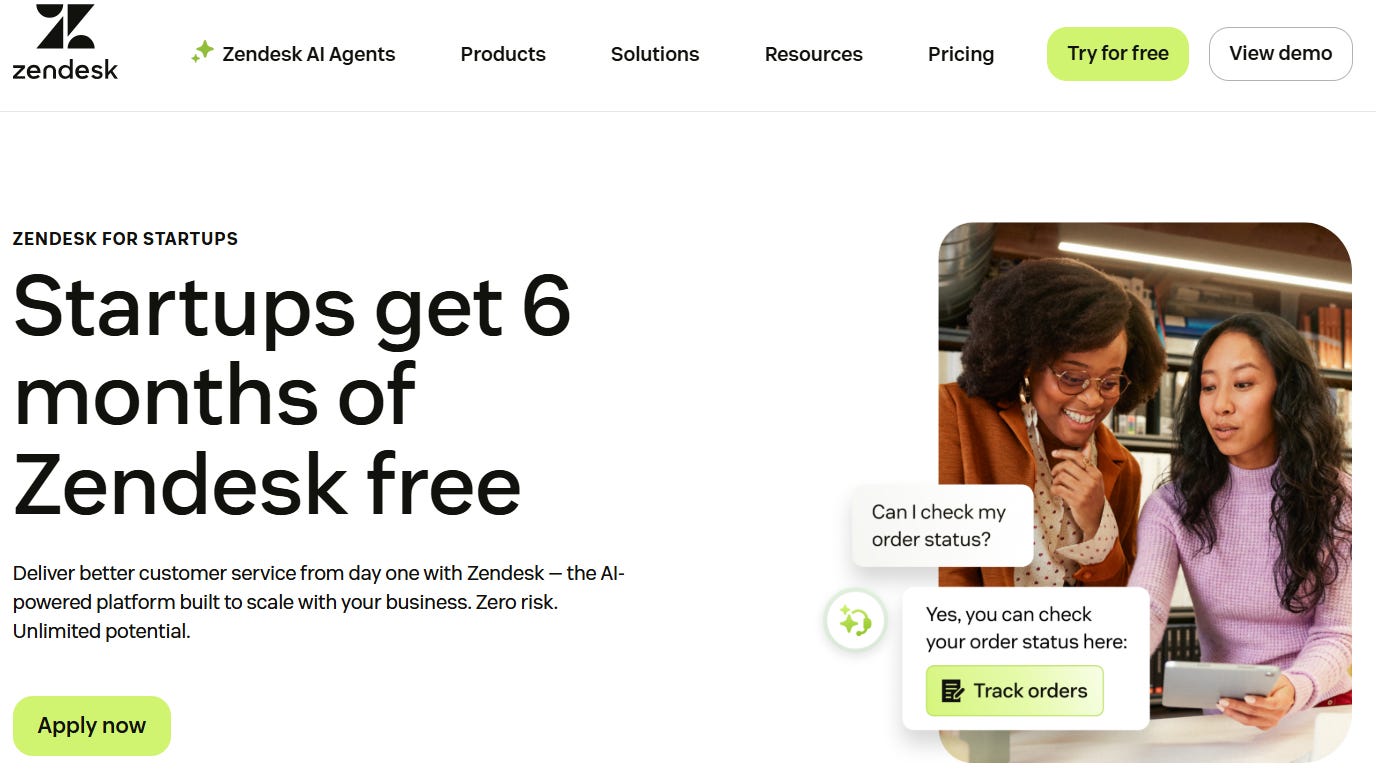
Task: Click the Apply now button
Action: [92, 726]
